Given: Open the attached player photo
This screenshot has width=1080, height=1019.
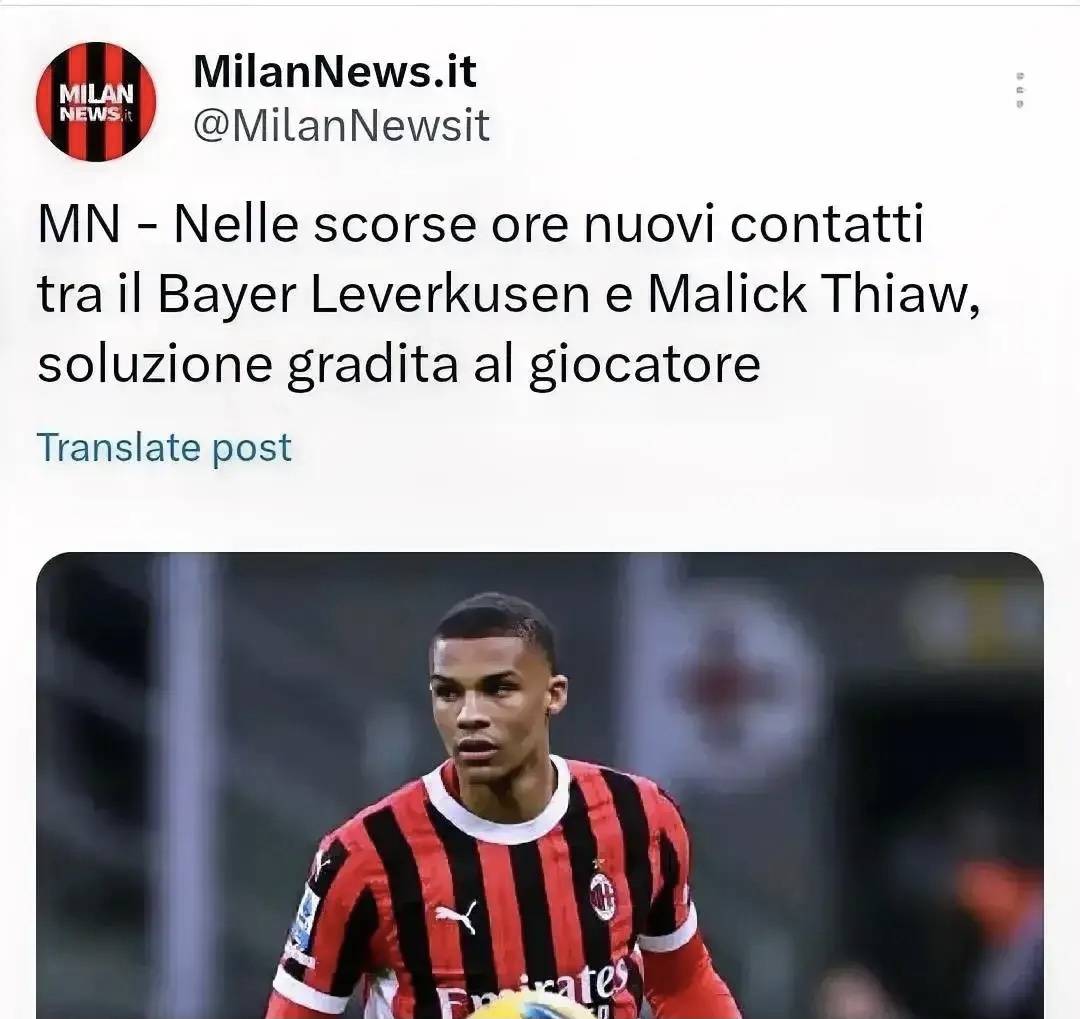Looking at the screenshot, I should [539, 785].
